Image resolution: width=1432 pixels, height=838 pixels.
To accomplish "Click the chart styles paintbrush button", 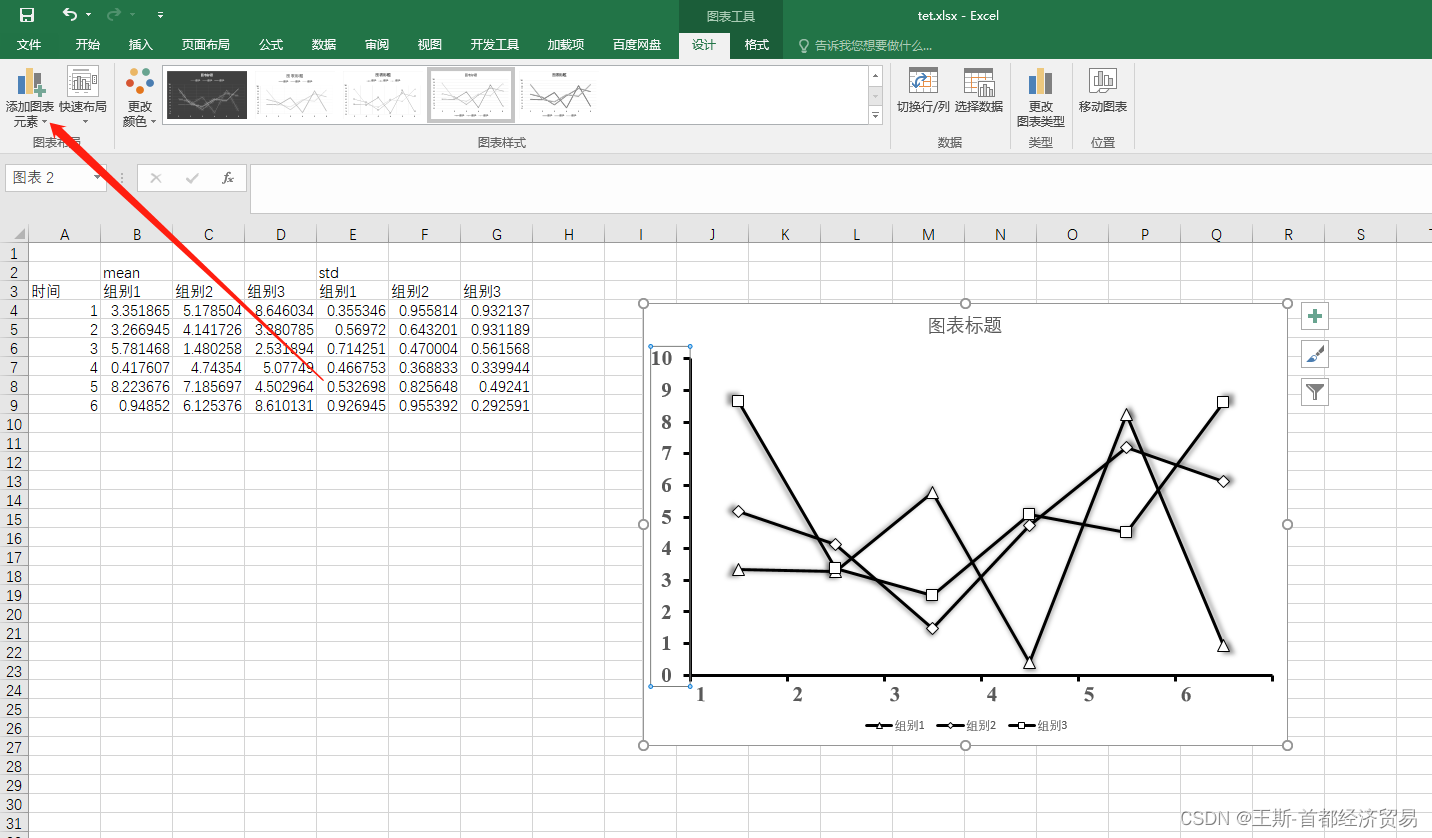I will pos(1315,354).
